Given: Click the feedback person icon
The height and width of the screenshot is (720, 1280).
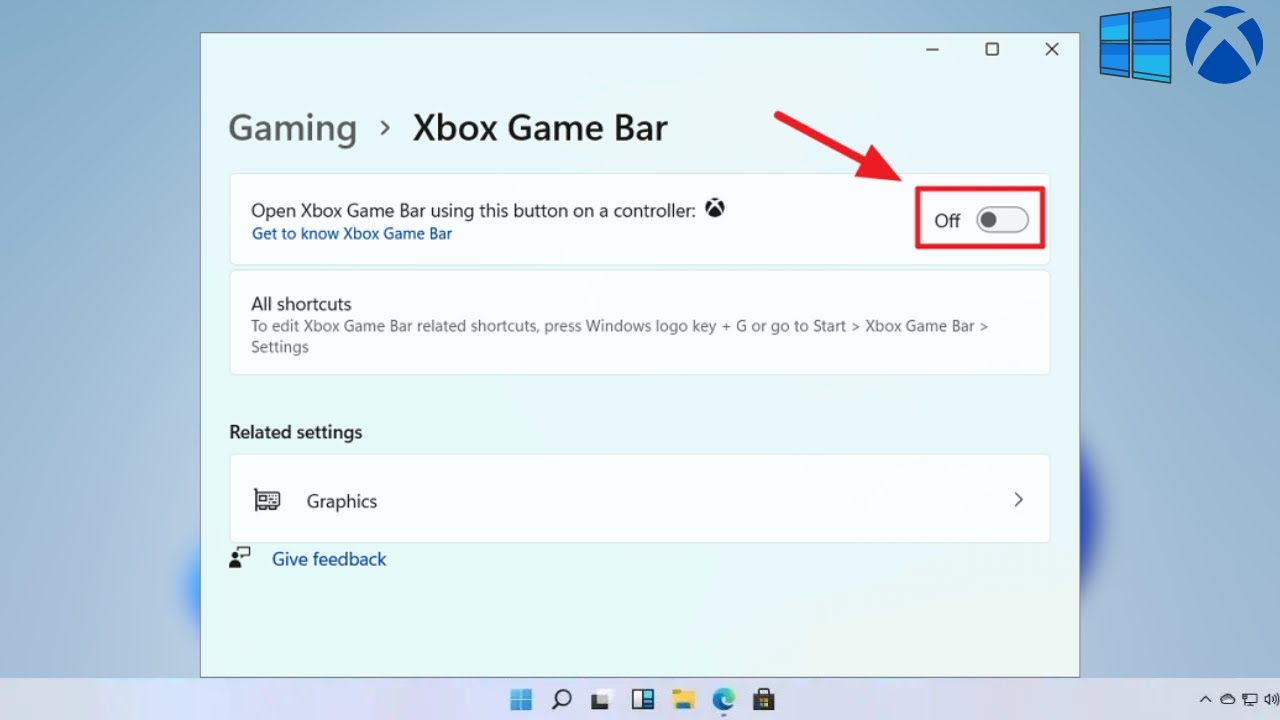Looking at the screenshot, I should coord(239,558).
